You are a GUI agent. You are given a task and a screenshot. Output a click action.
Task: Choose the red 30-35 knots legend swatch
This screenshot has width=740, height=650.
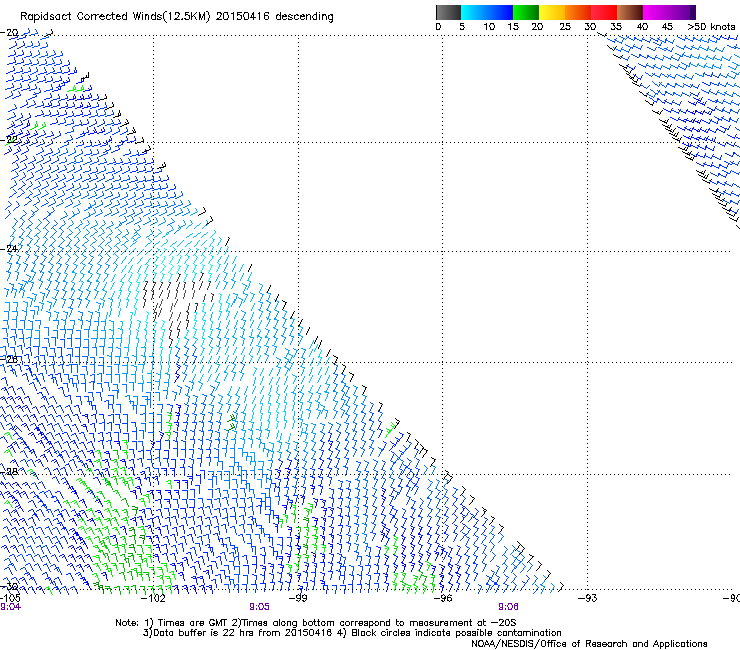pyautogui.click(x=604, y=12)
